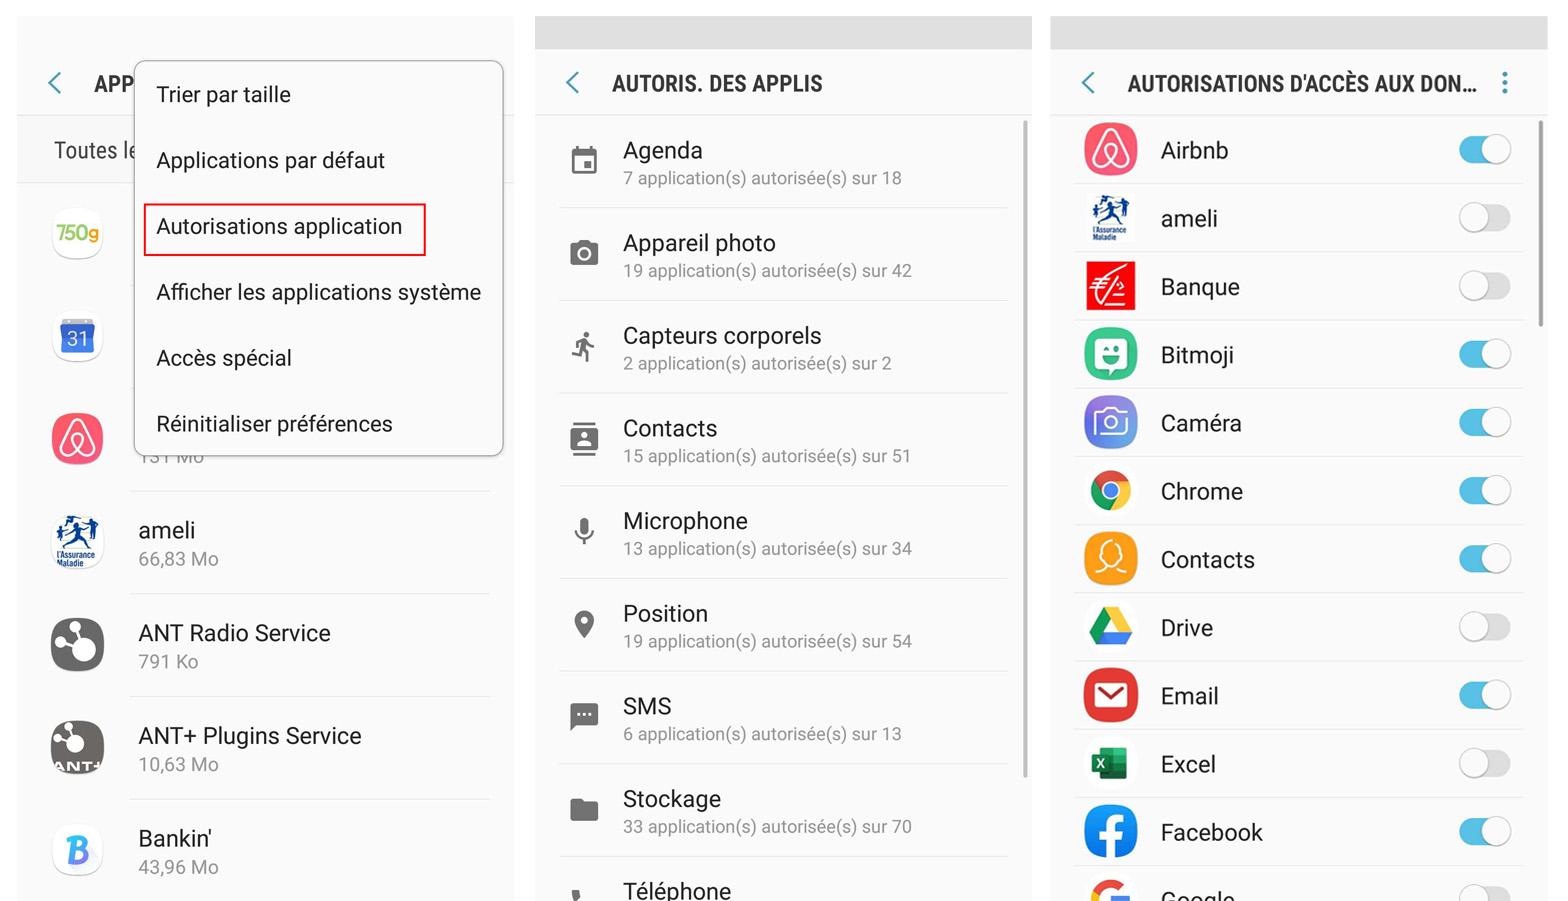Open Accès spécial

(x=224, y=359)
